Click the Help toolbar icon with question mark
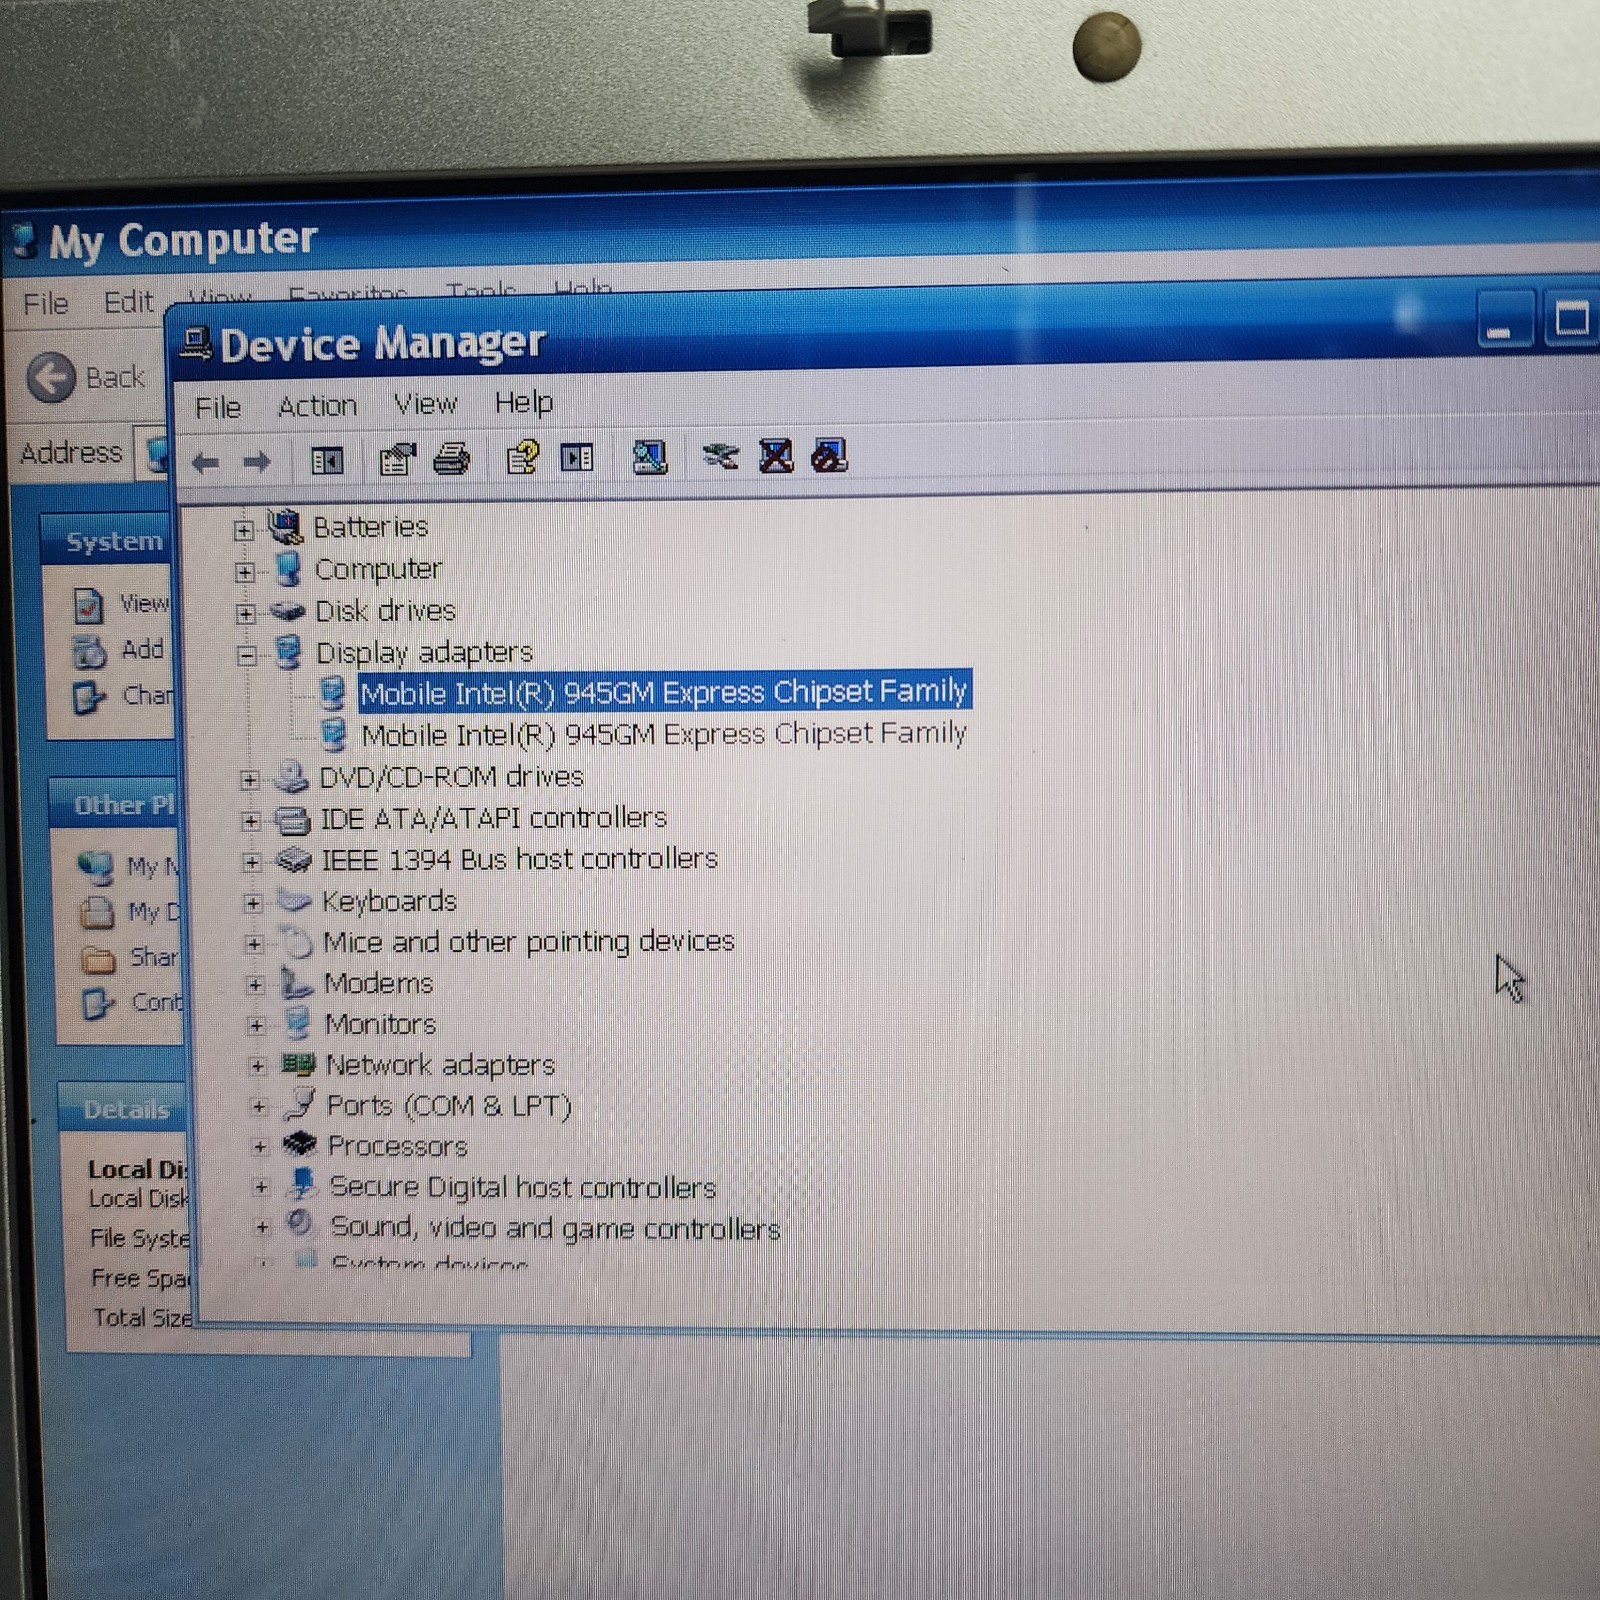Screen dimensions: 1600x1600 pos(522,458)
